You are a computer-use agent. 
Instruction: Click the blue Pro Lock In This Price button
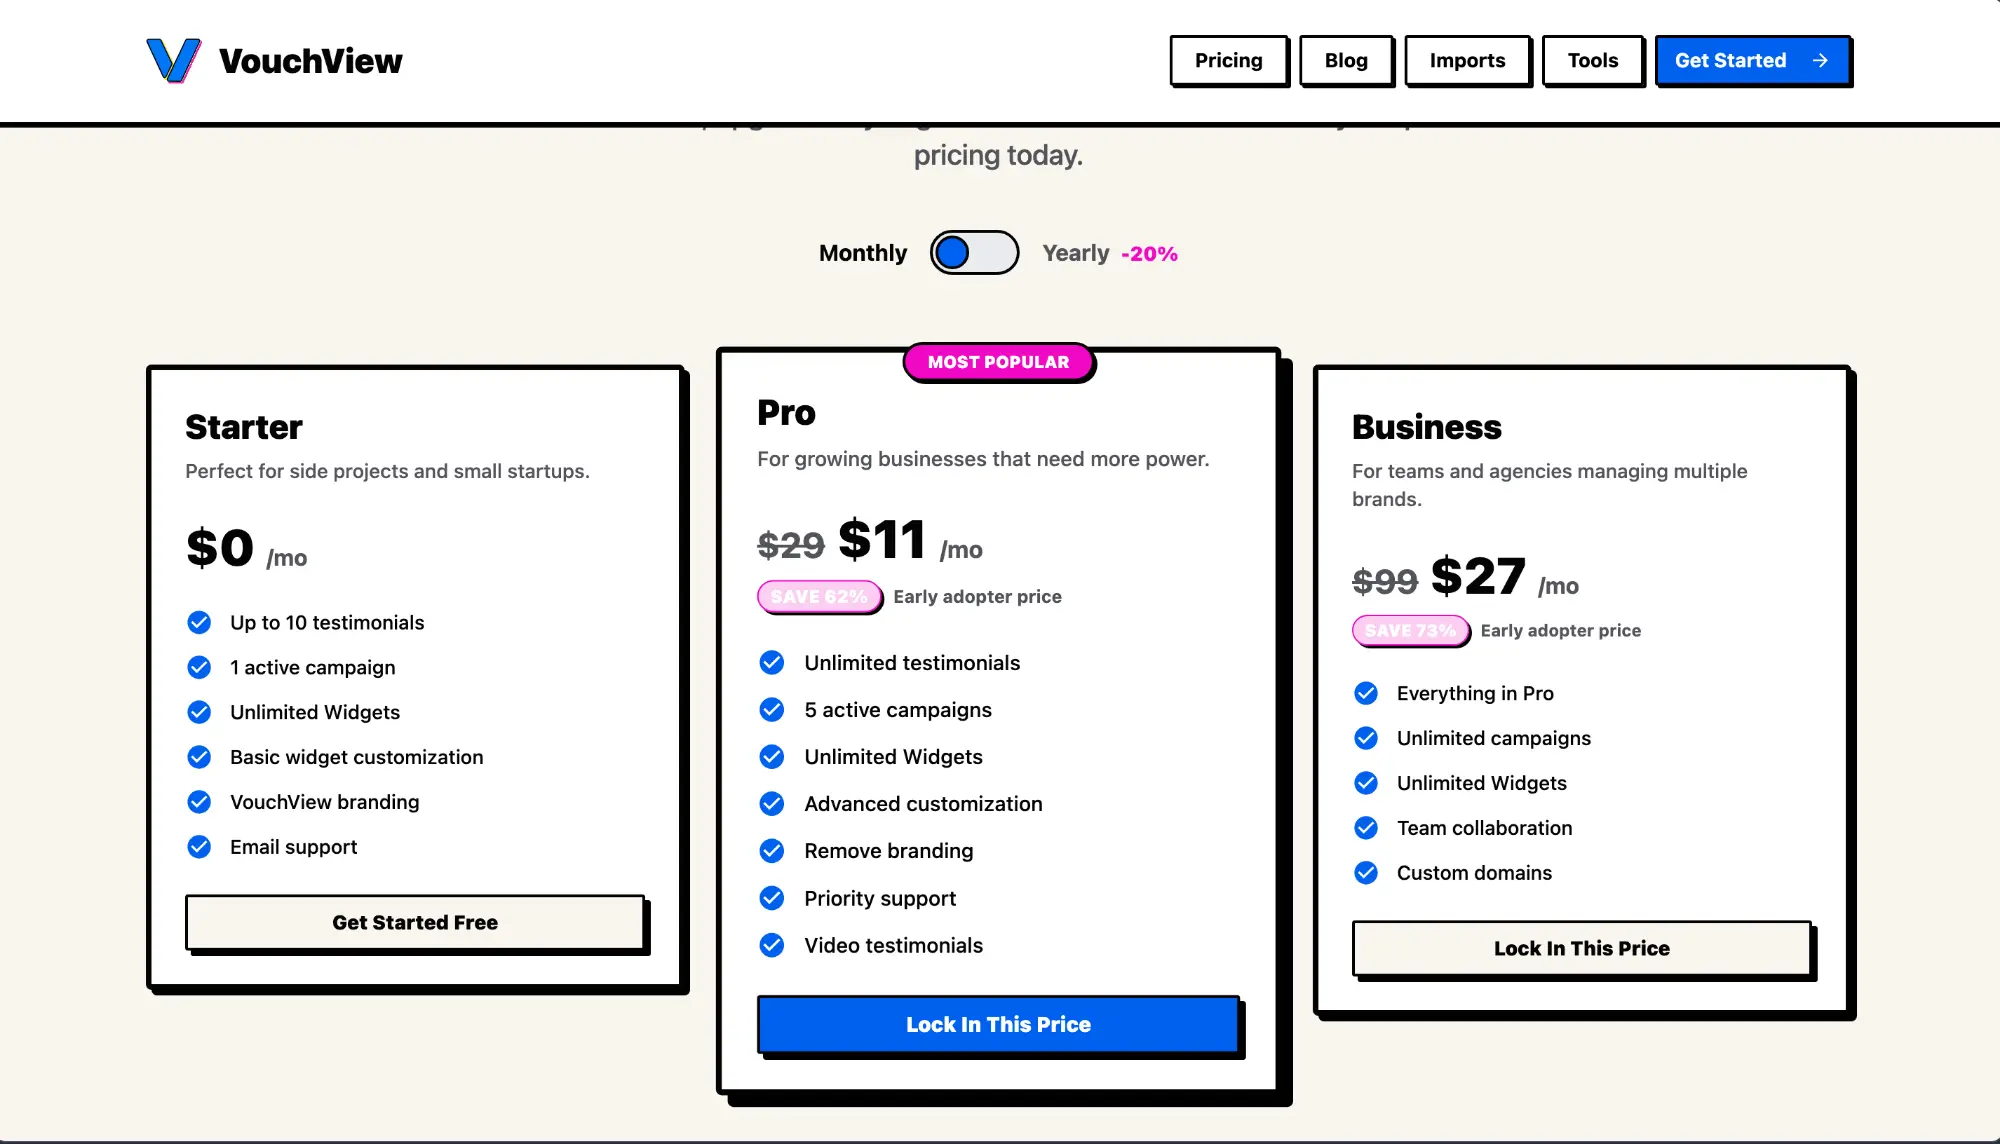tap(998, 1024)
